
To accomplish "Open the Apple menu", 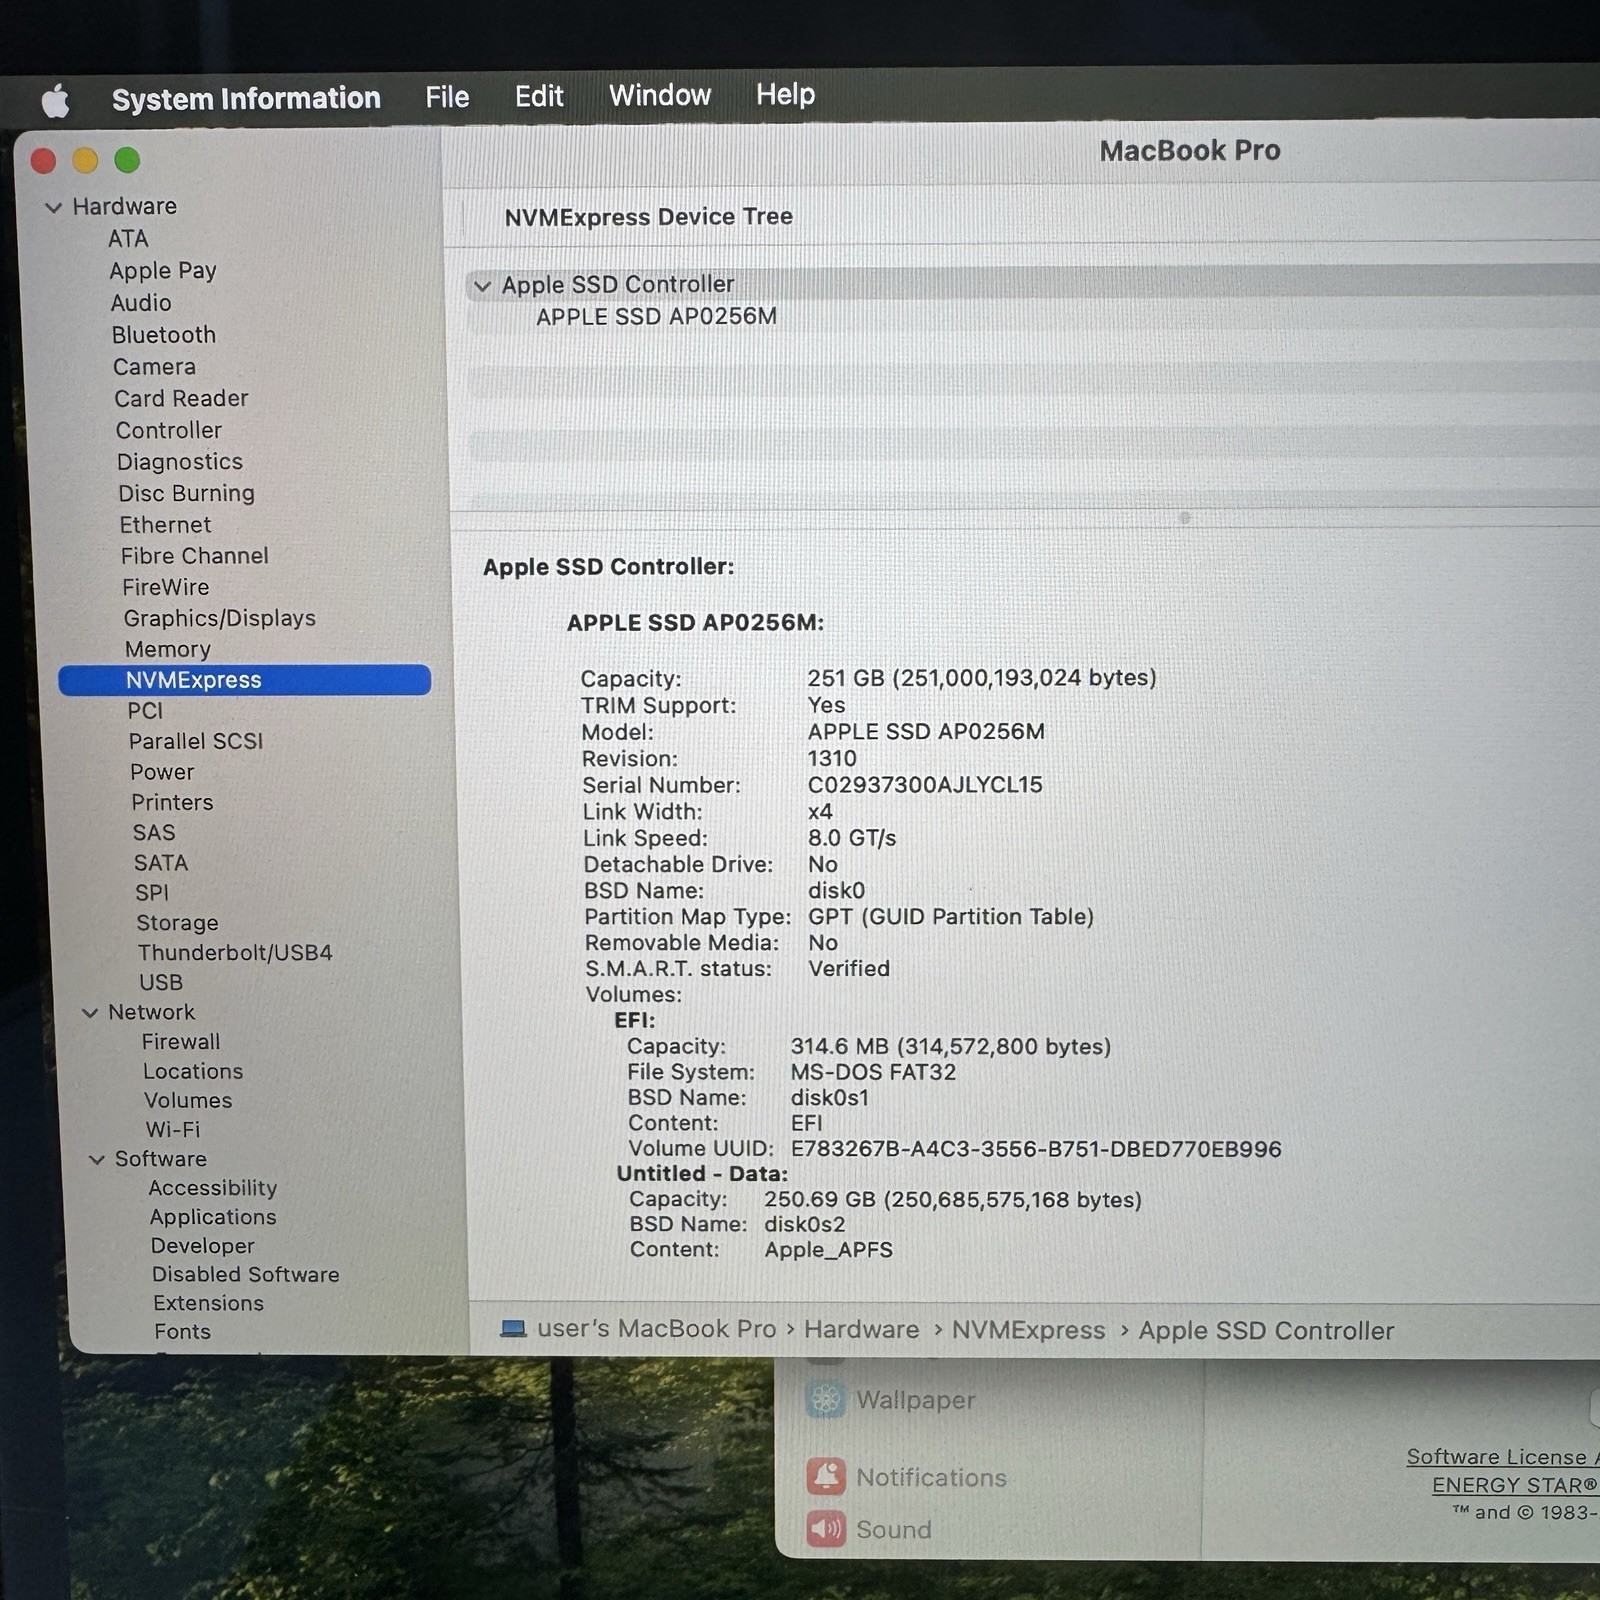I will (56, 100).
